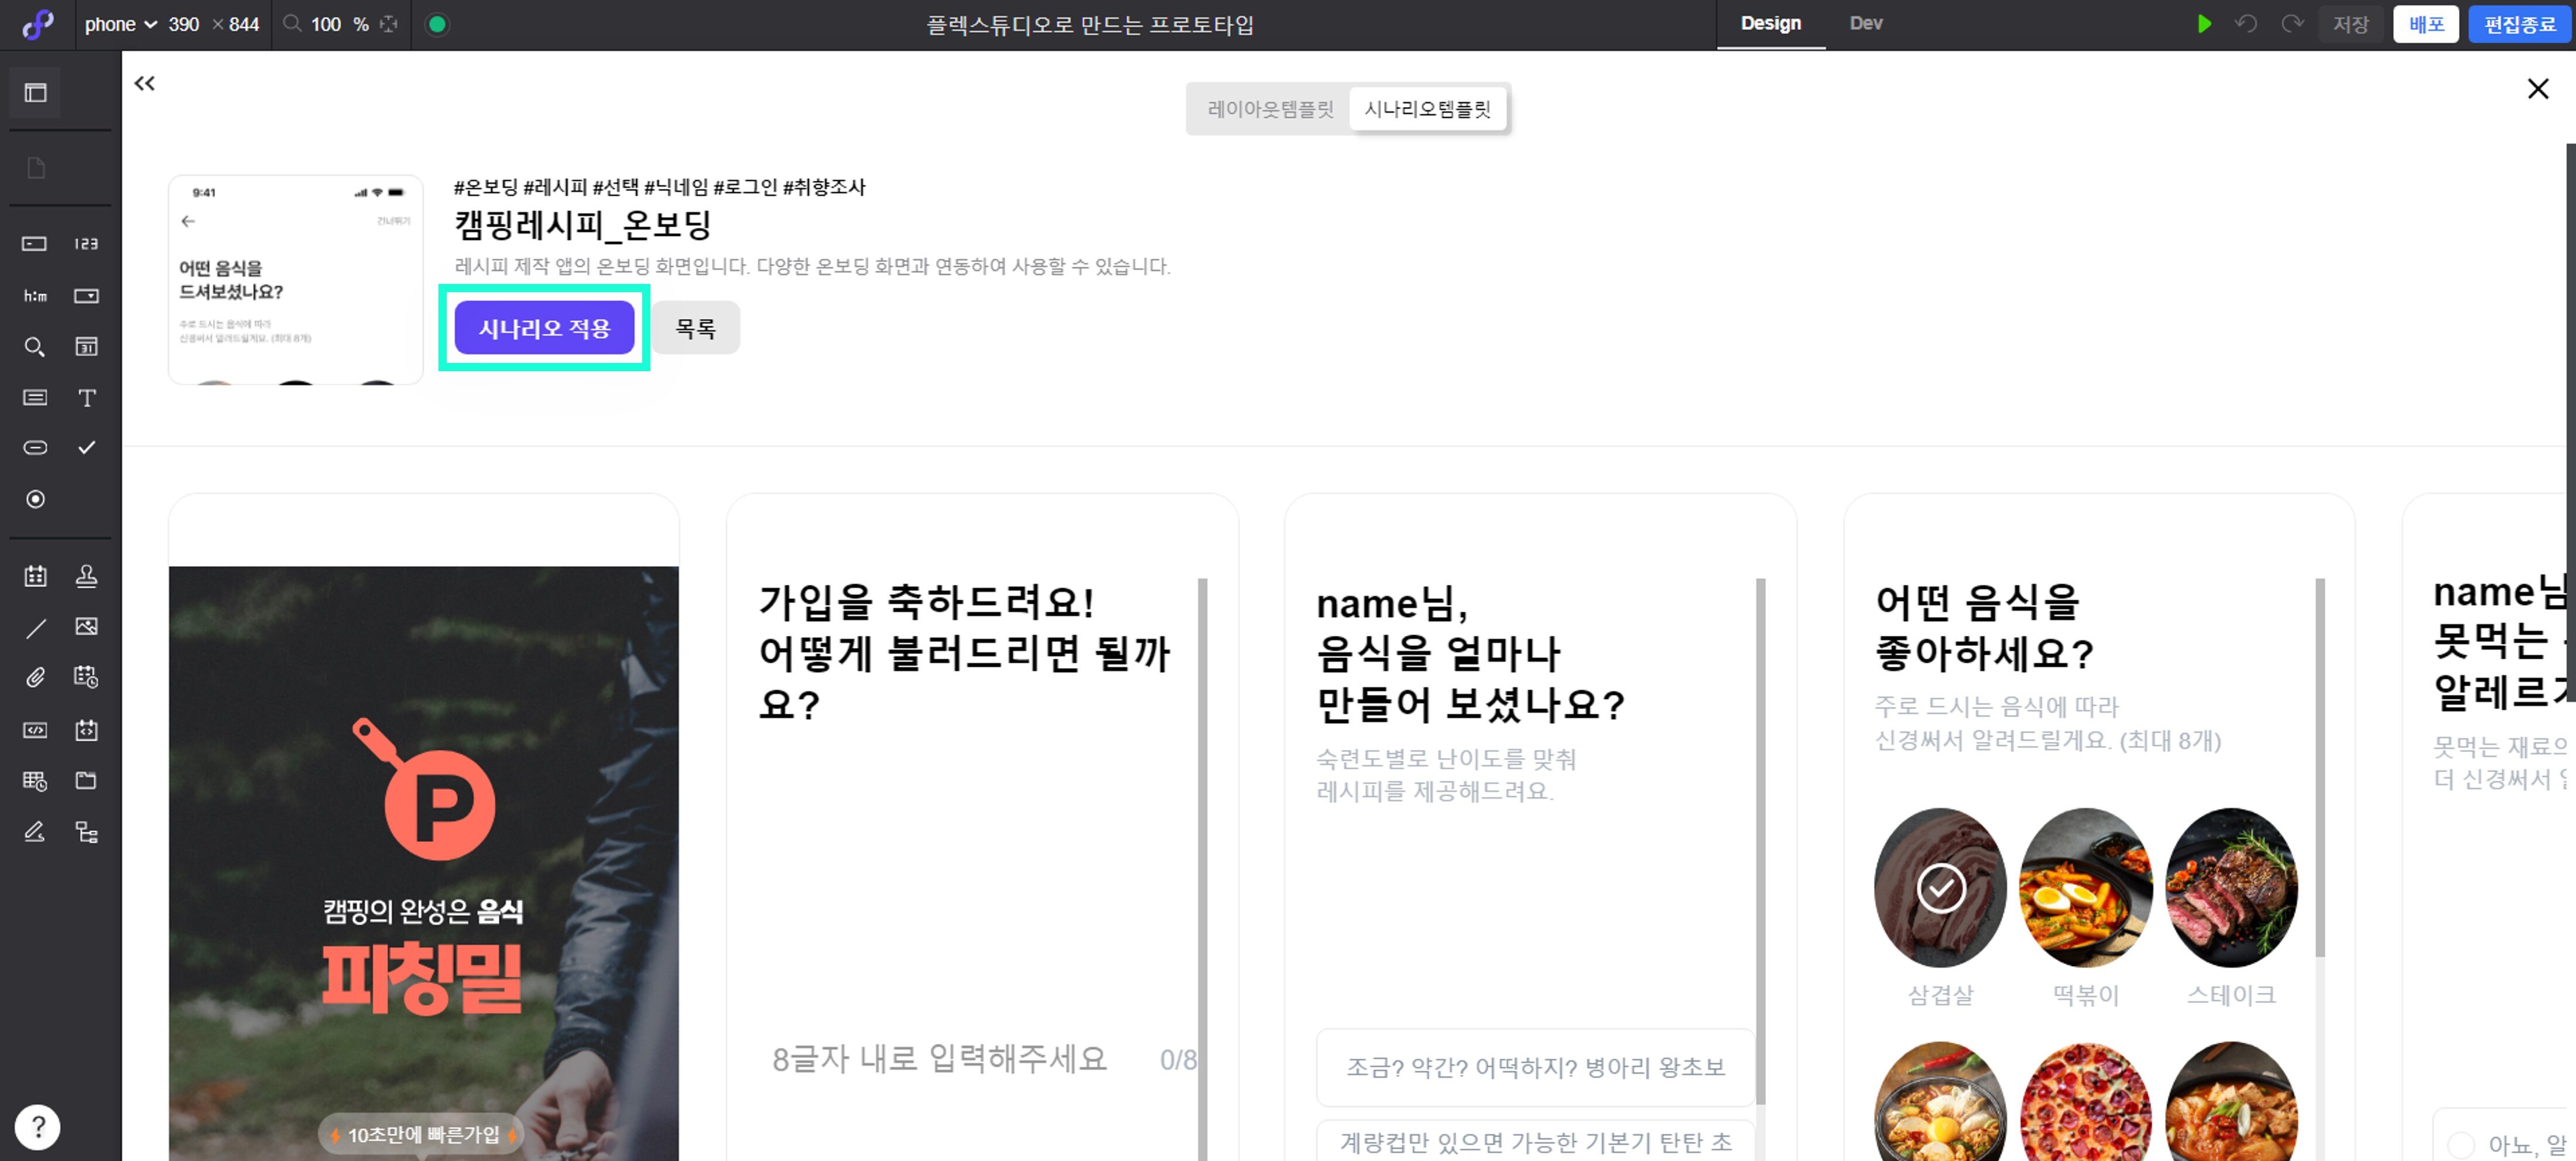Click the 목록 list button
The width and height of the screenshot is (2576, 1161).
click(x=696, y=328)
